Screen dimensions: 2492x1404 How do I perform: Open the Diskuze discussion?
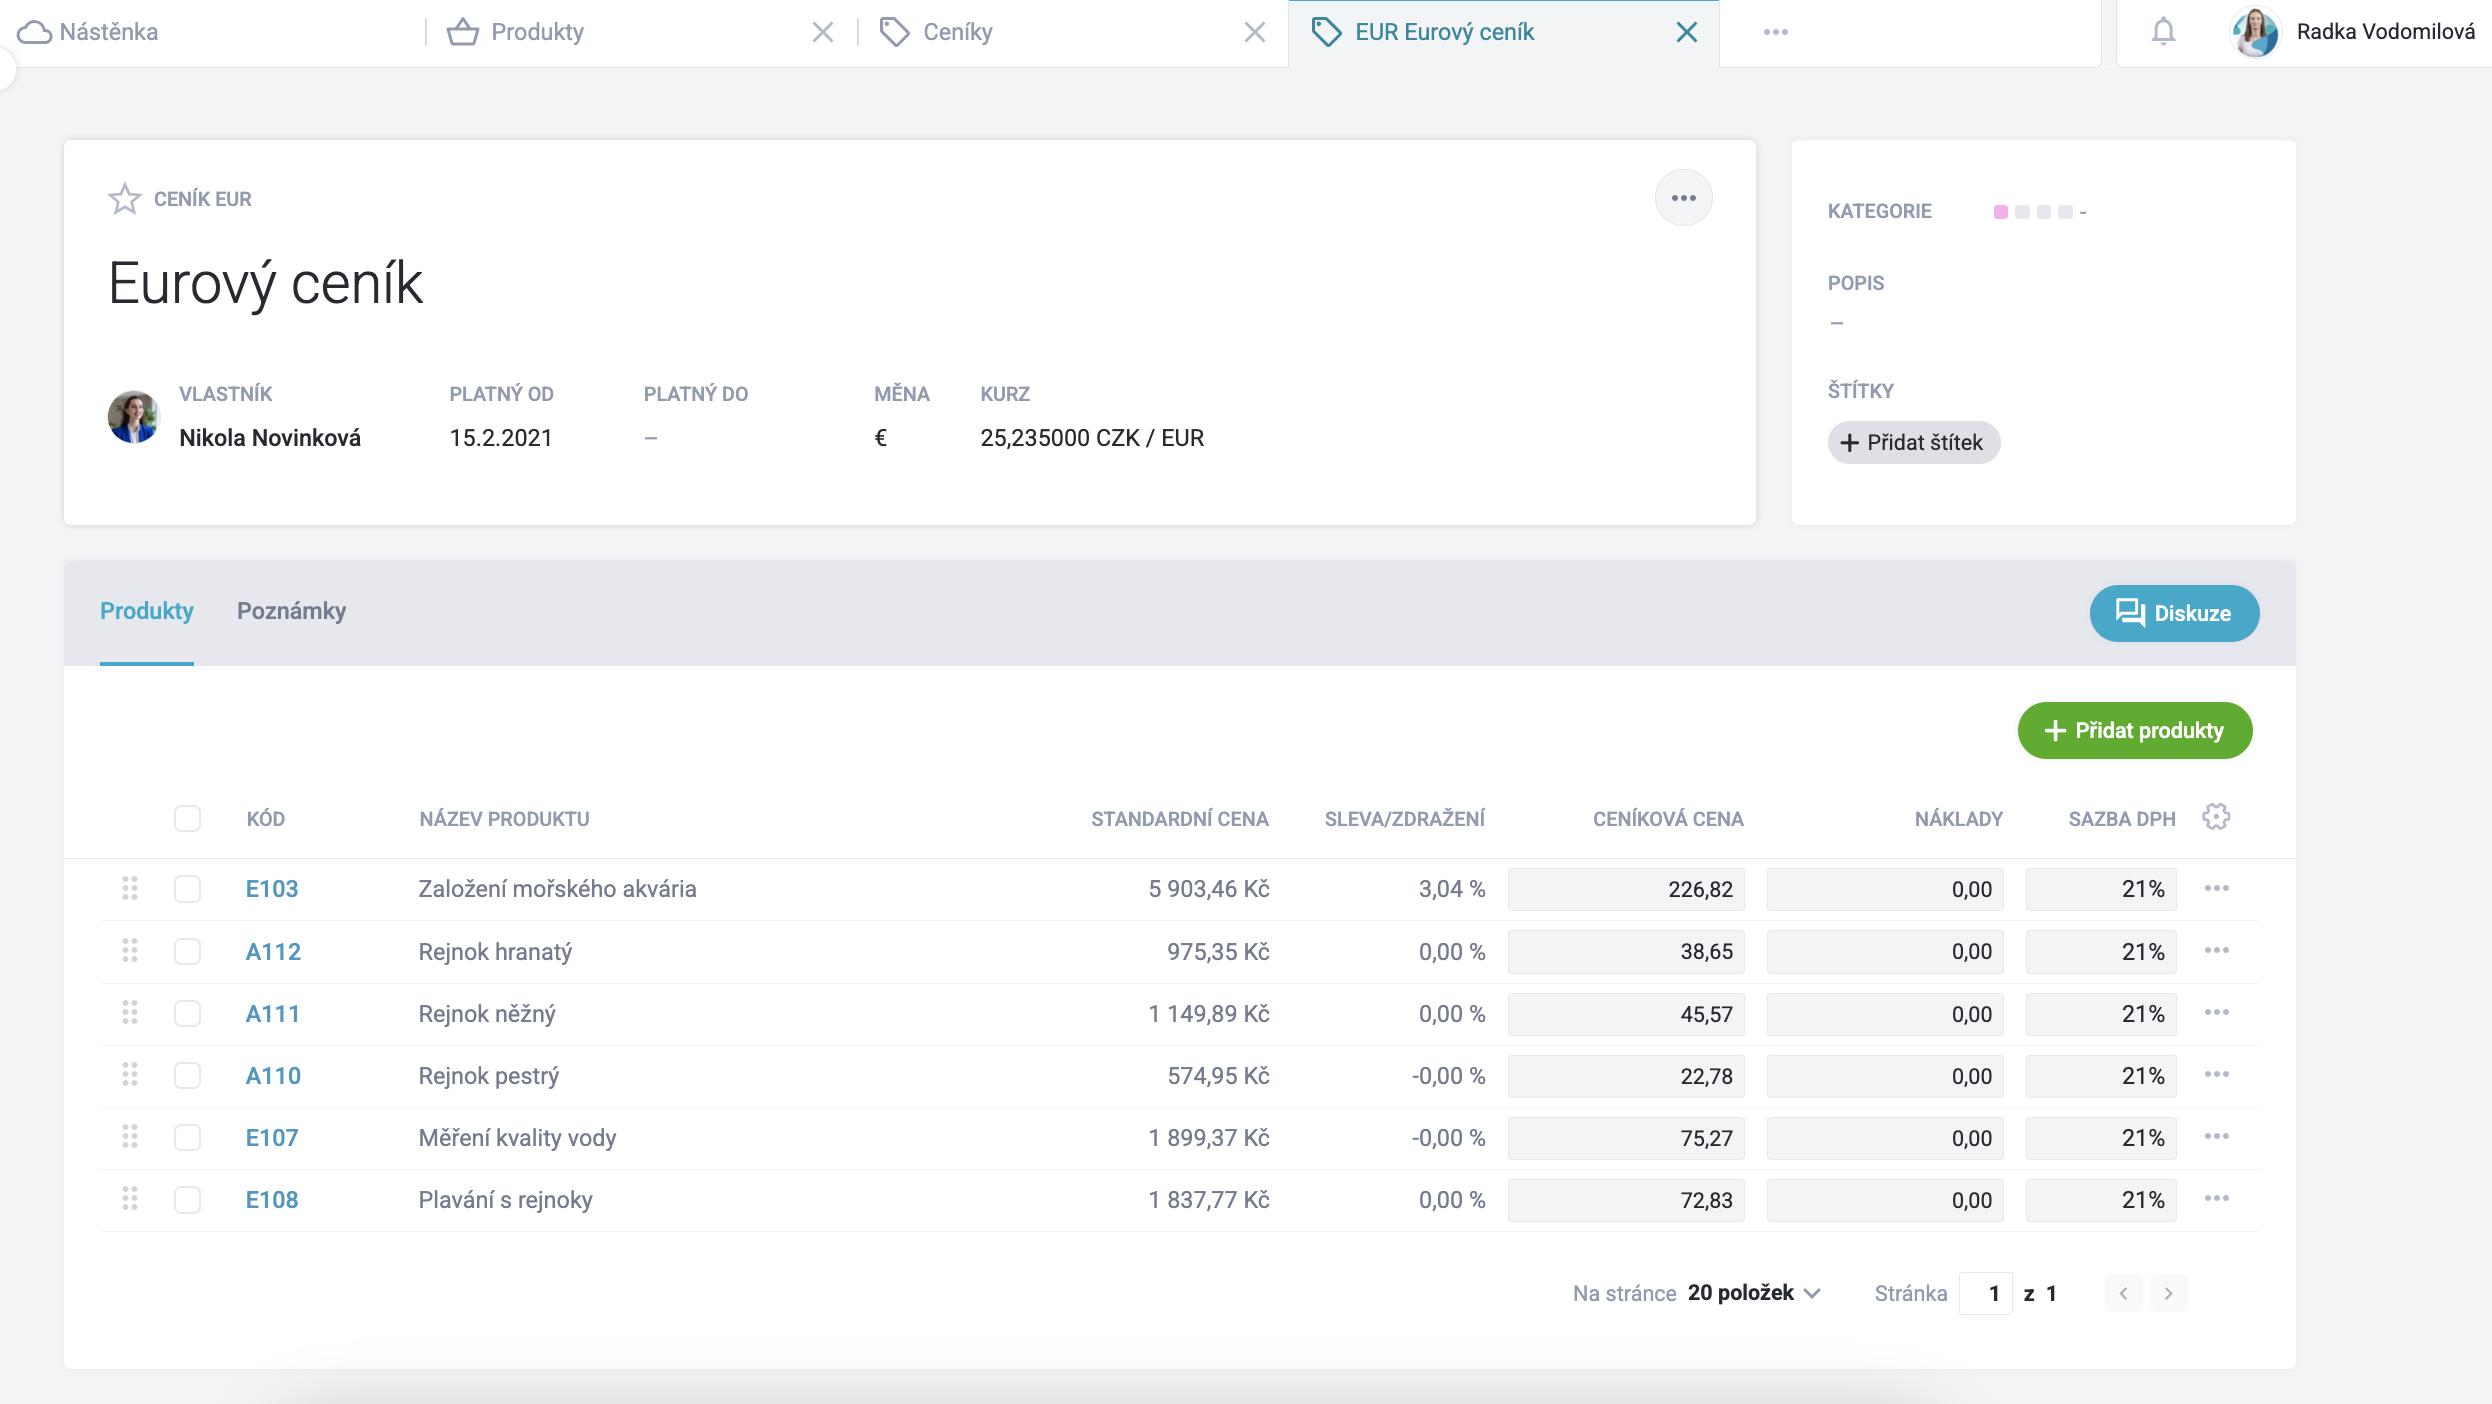[2174, 613]
